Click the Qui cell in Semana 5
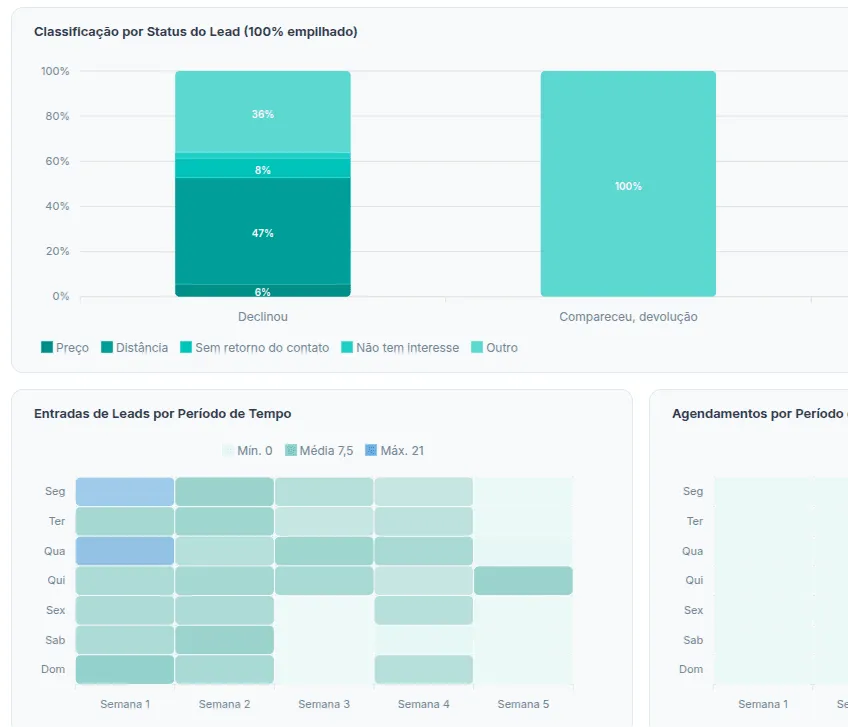Viewport: 848px width, 727px height. 523,580
